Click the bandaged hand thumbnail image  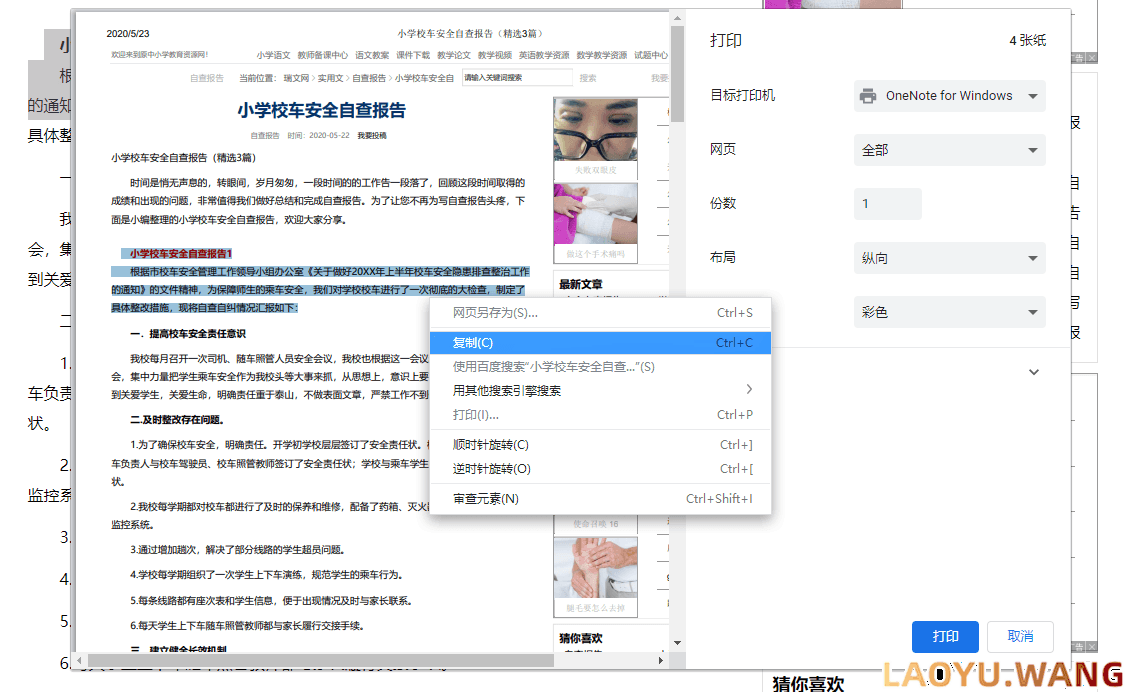(595, 214)
